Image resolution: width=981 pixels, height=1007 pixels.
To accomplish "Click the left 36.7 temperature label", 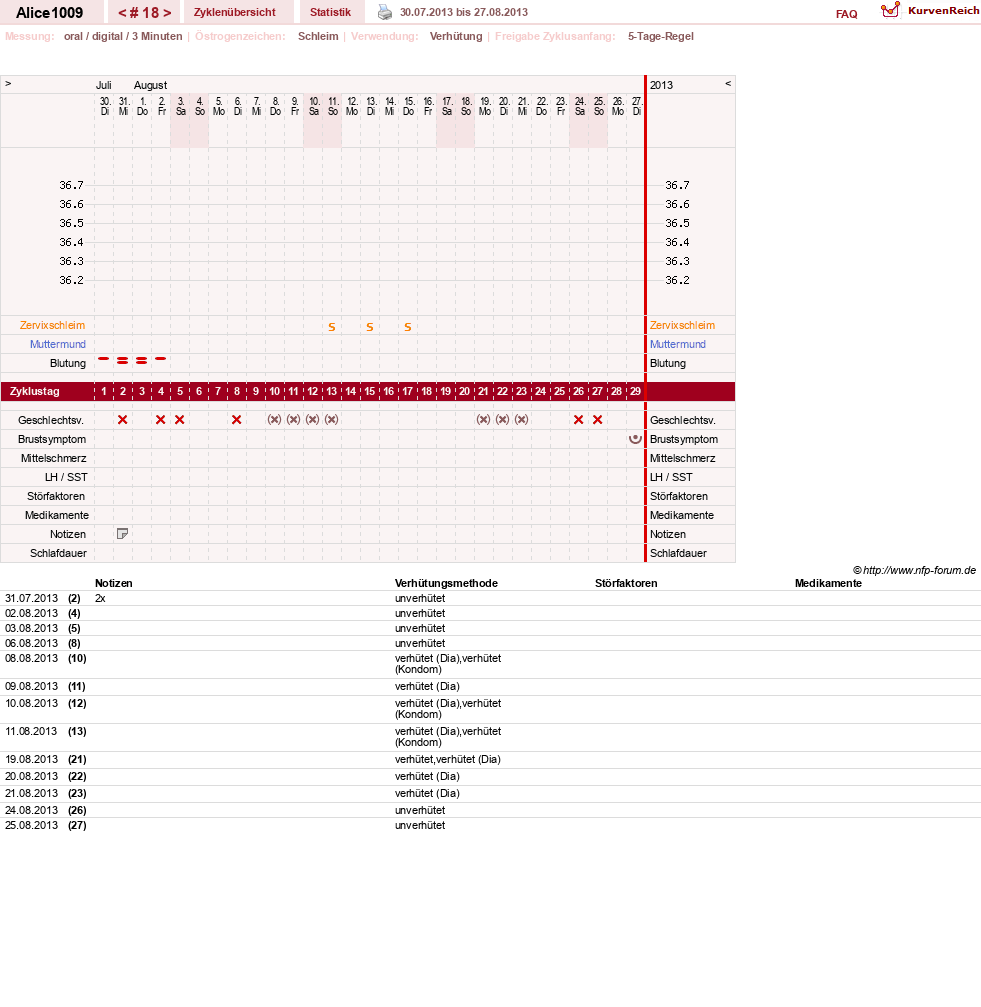I will tap(71, 185).
